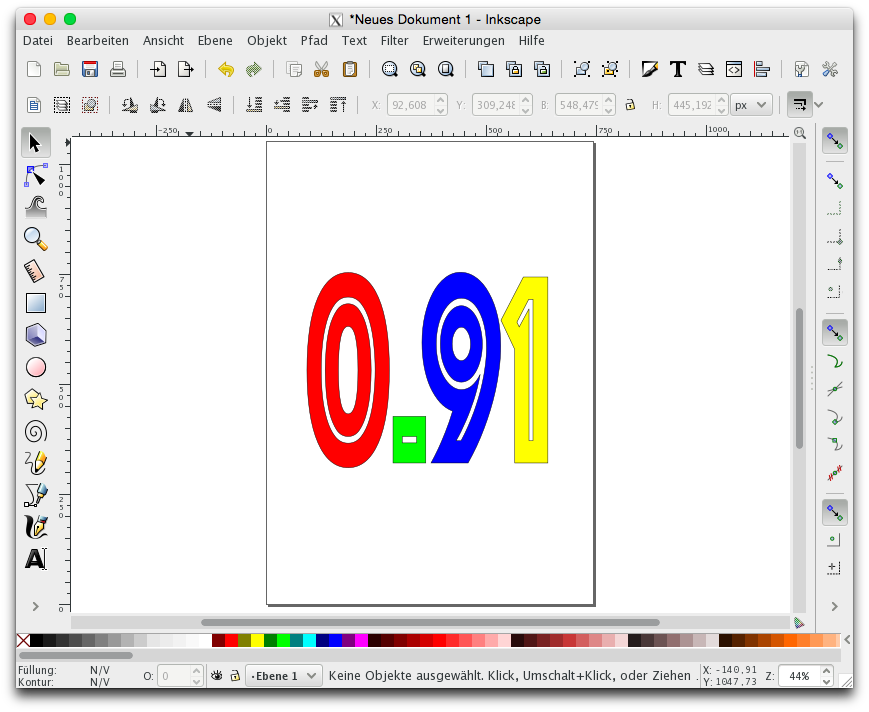
Task: Open the Erweiterungen menu
Action: pyautogui.click(x=463, y=41)
